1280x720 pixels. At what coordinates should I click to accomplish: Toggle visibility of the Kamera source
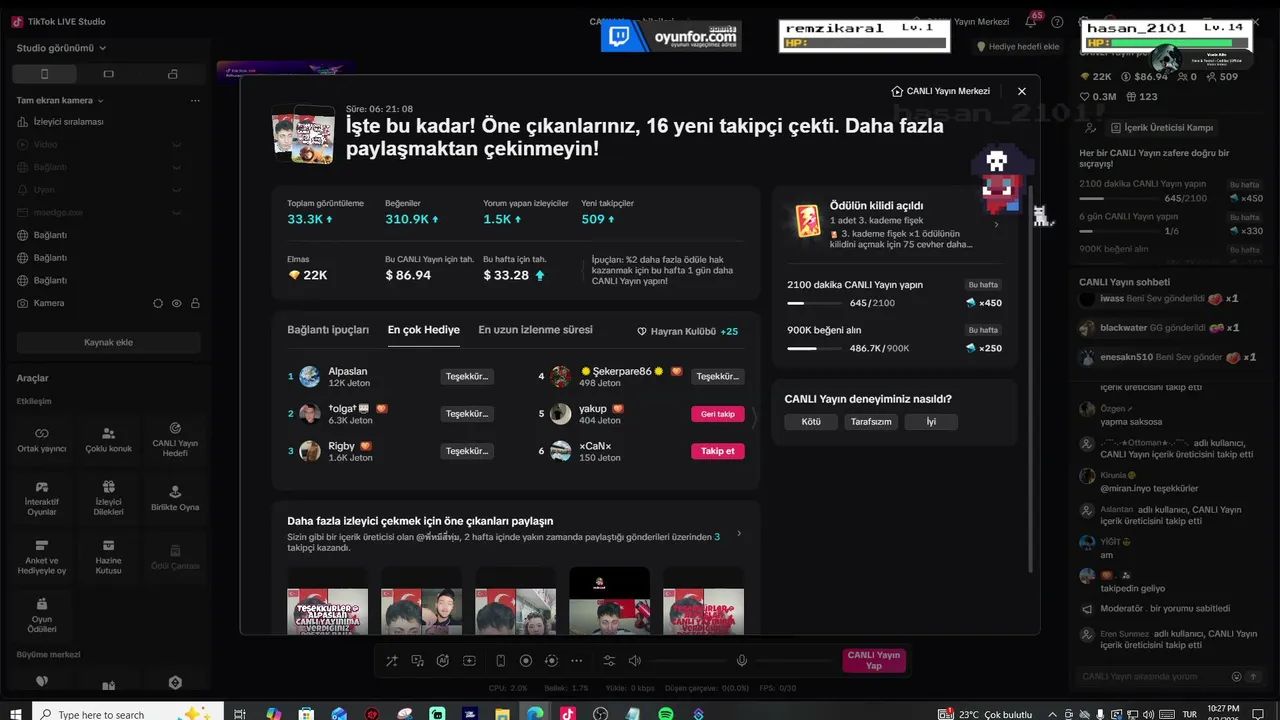coord(177,303)
